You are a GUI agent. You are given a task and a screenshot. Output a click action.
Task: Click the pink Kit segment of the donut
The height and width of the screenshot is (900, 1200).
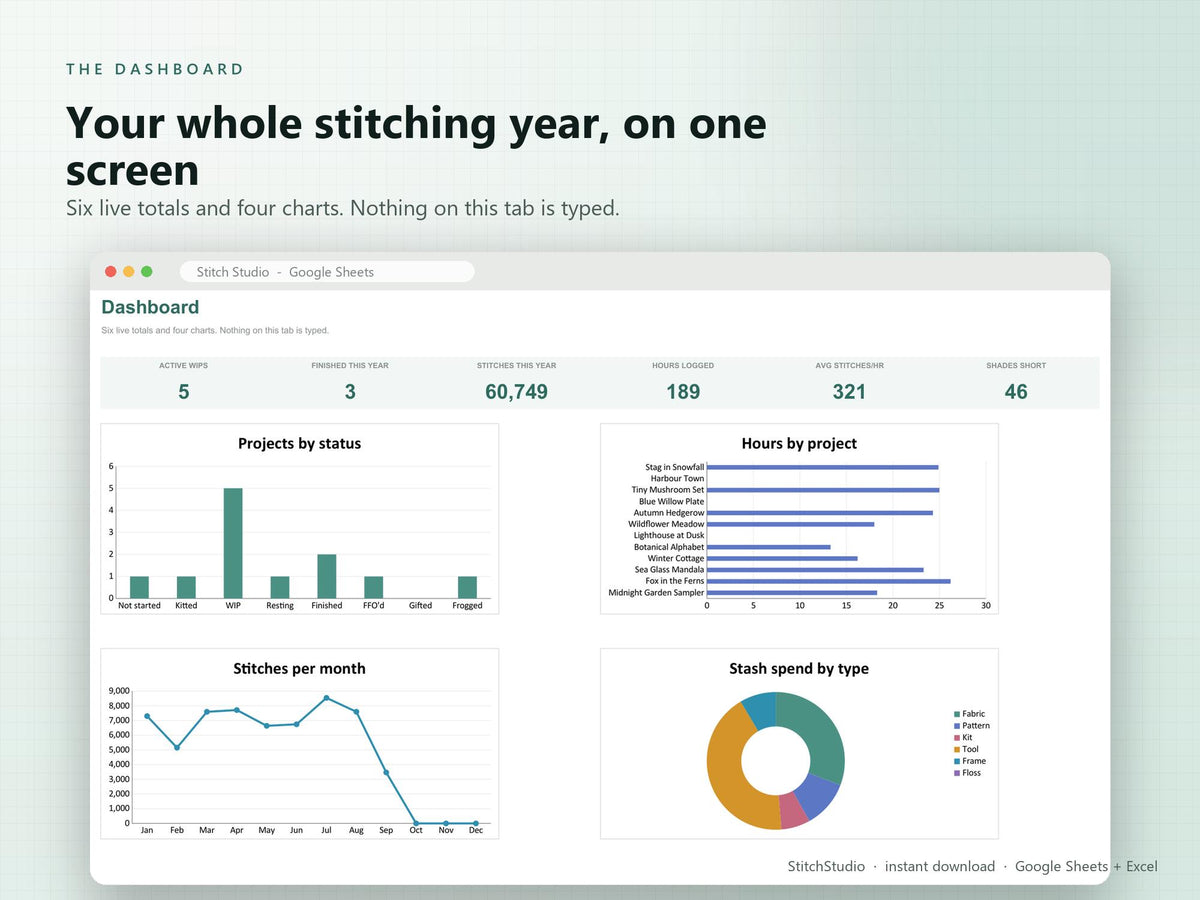[x=794, y=811]
